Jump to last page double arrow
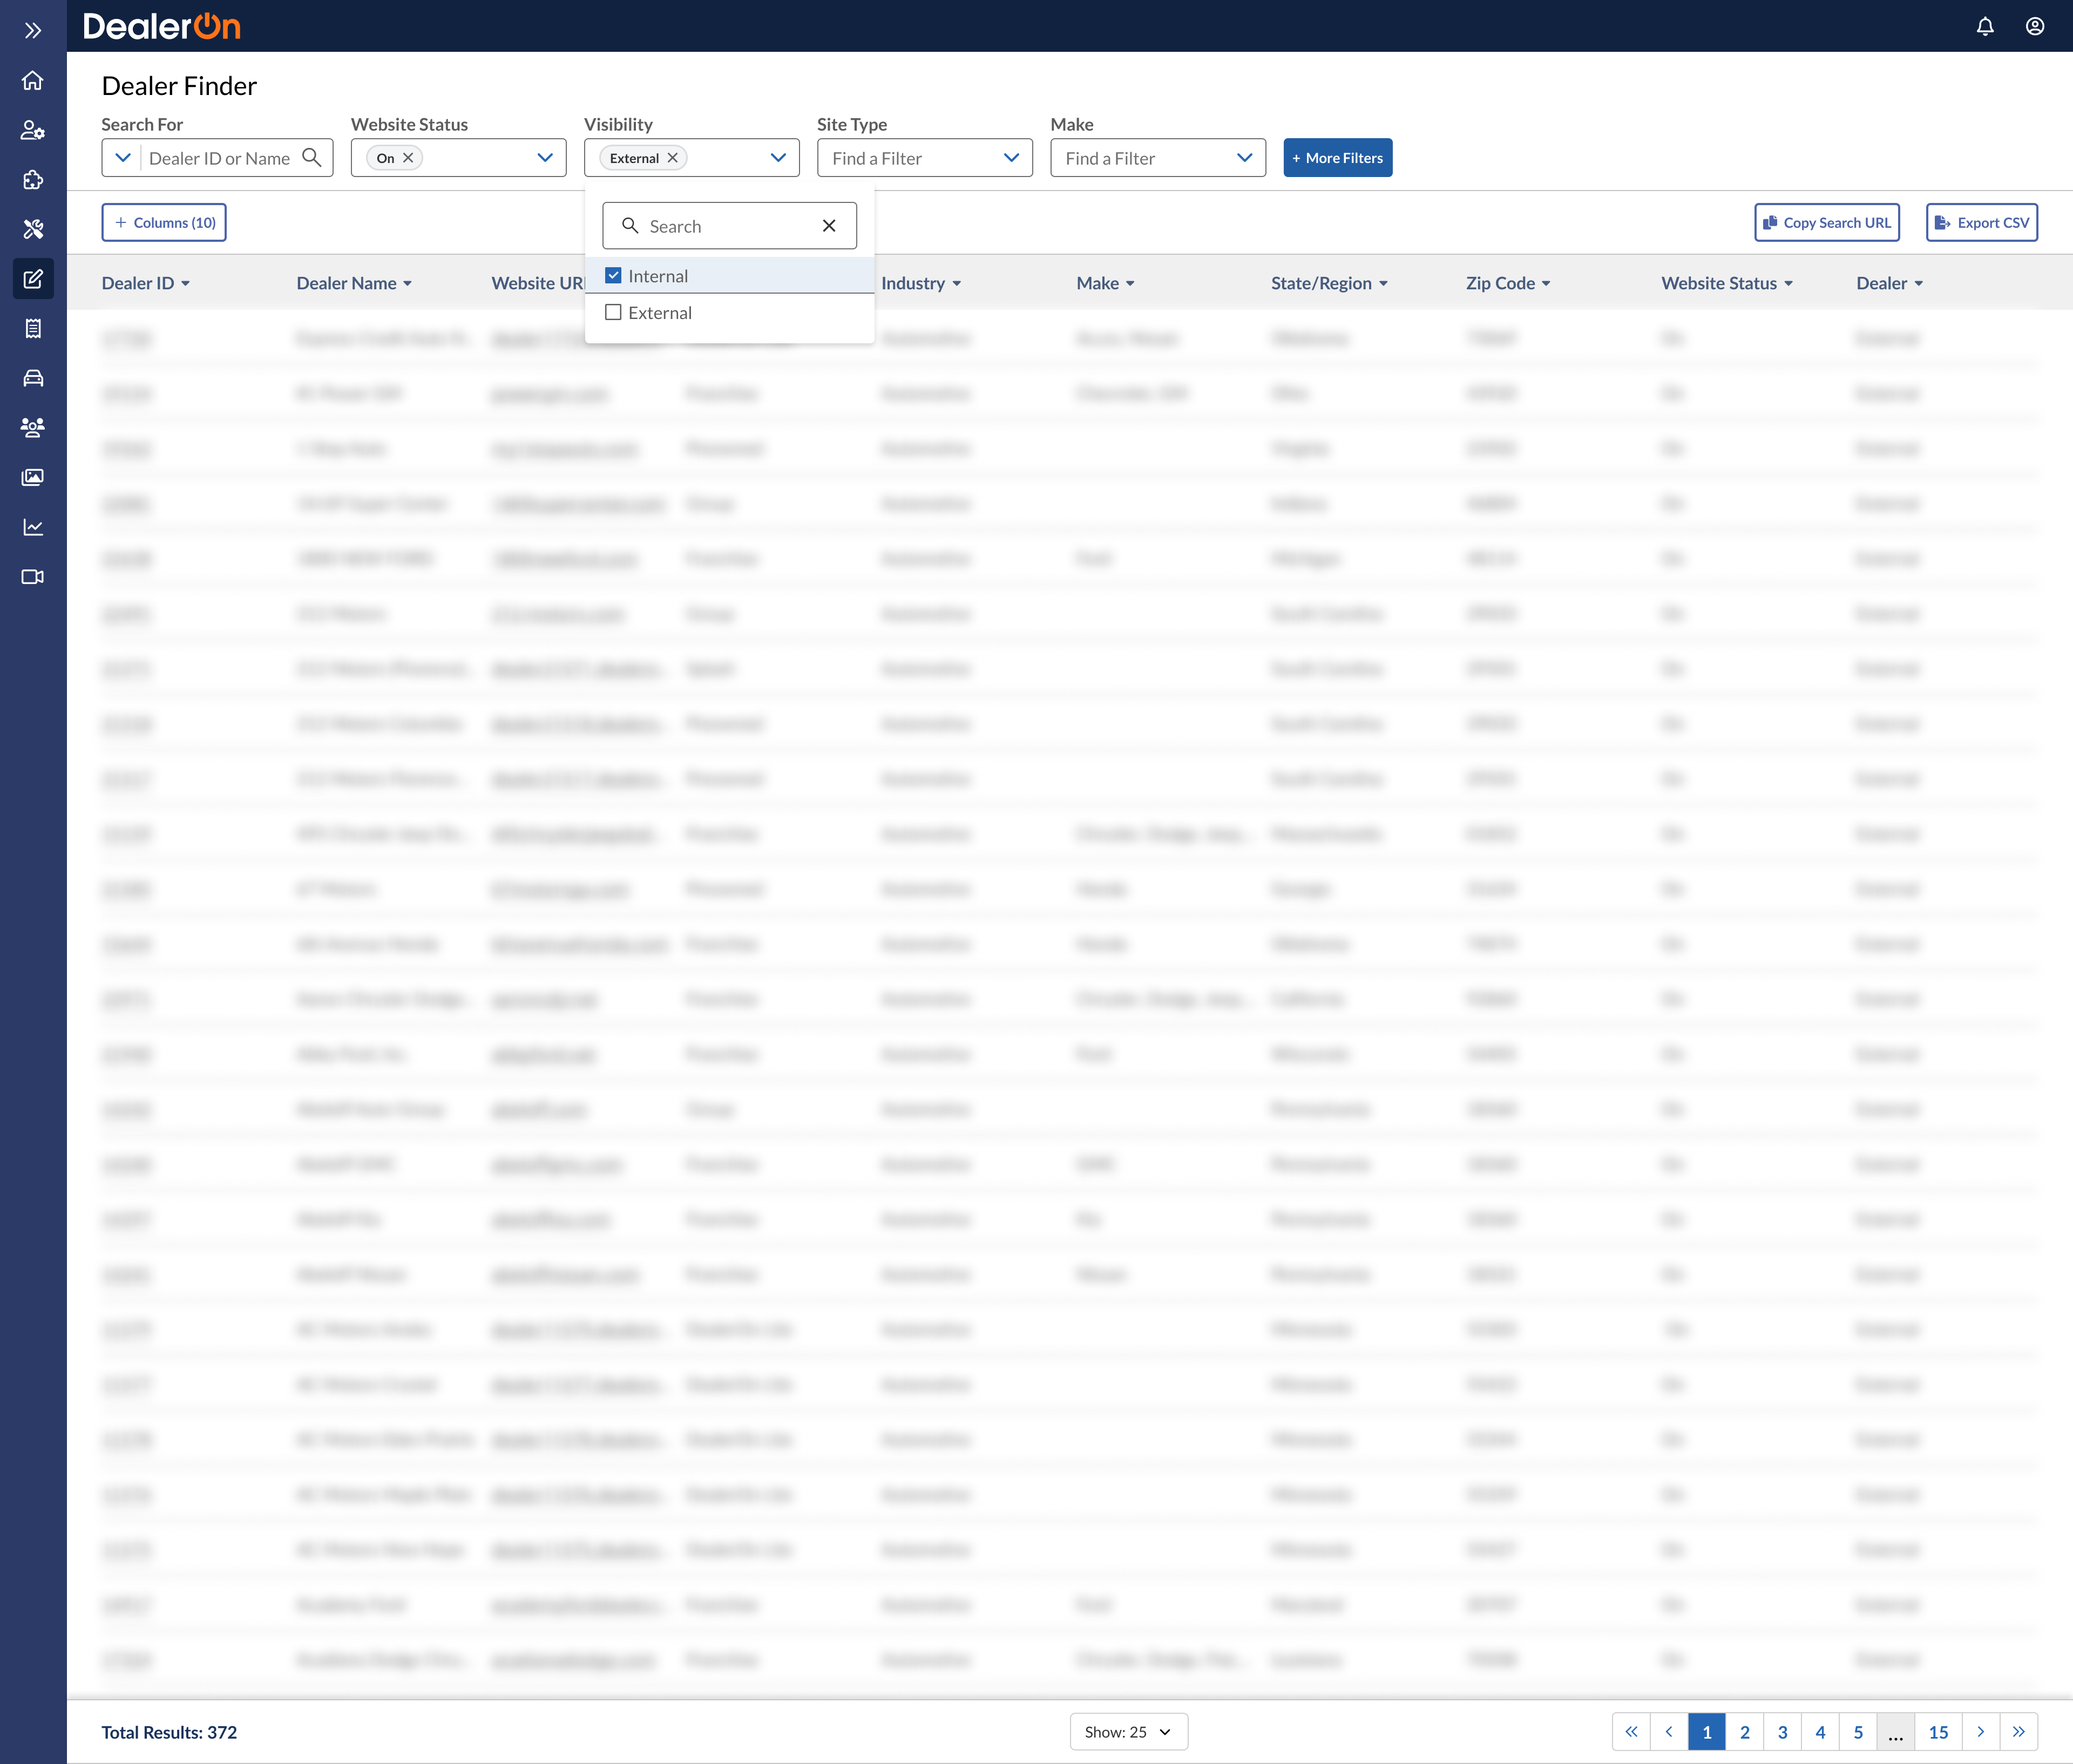Viewport: 2073px width, 1764px height. click(2019, 1732)
